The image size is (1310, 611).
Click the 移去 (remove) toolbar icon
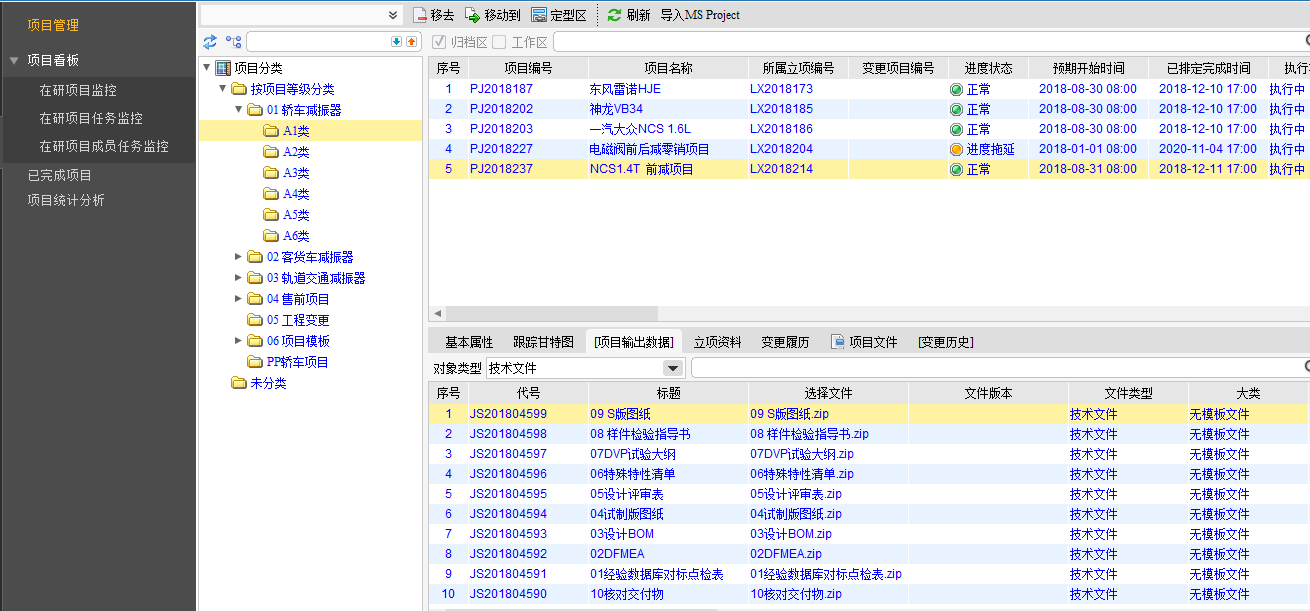pos(420,15)
